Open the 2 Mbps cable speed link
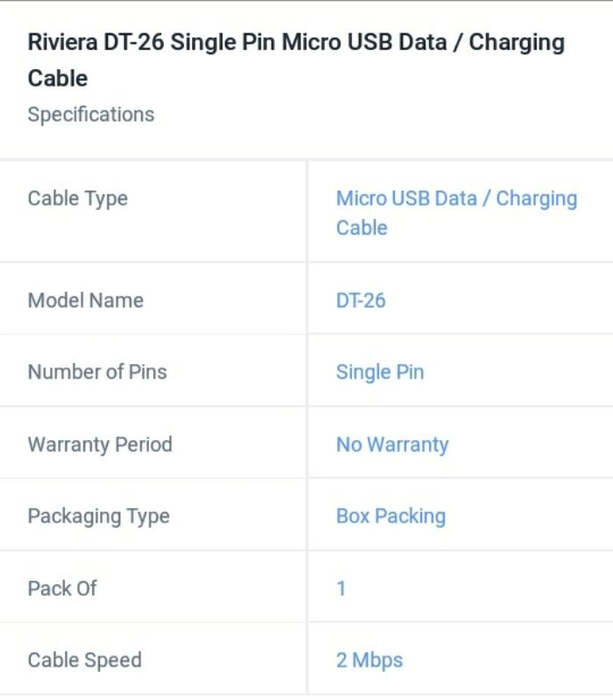The image size is (613, 700). [369, 660]
